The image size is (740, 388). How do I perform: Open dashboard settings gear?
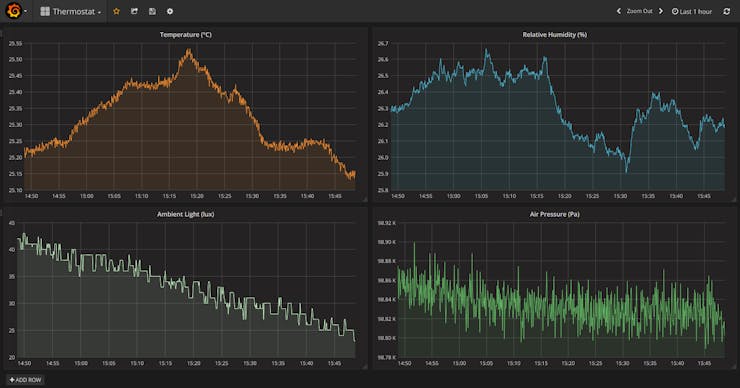[x=170, y=11]
